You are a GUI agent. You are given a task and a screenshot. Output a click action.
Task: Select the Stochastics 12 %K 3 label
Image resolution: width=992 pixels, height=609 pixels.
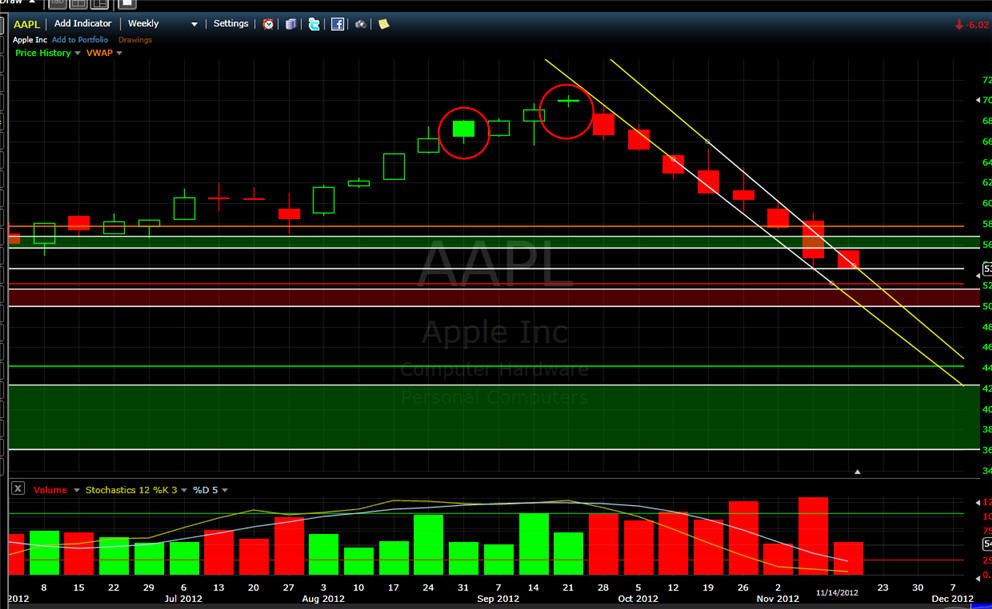coord(132,490)
